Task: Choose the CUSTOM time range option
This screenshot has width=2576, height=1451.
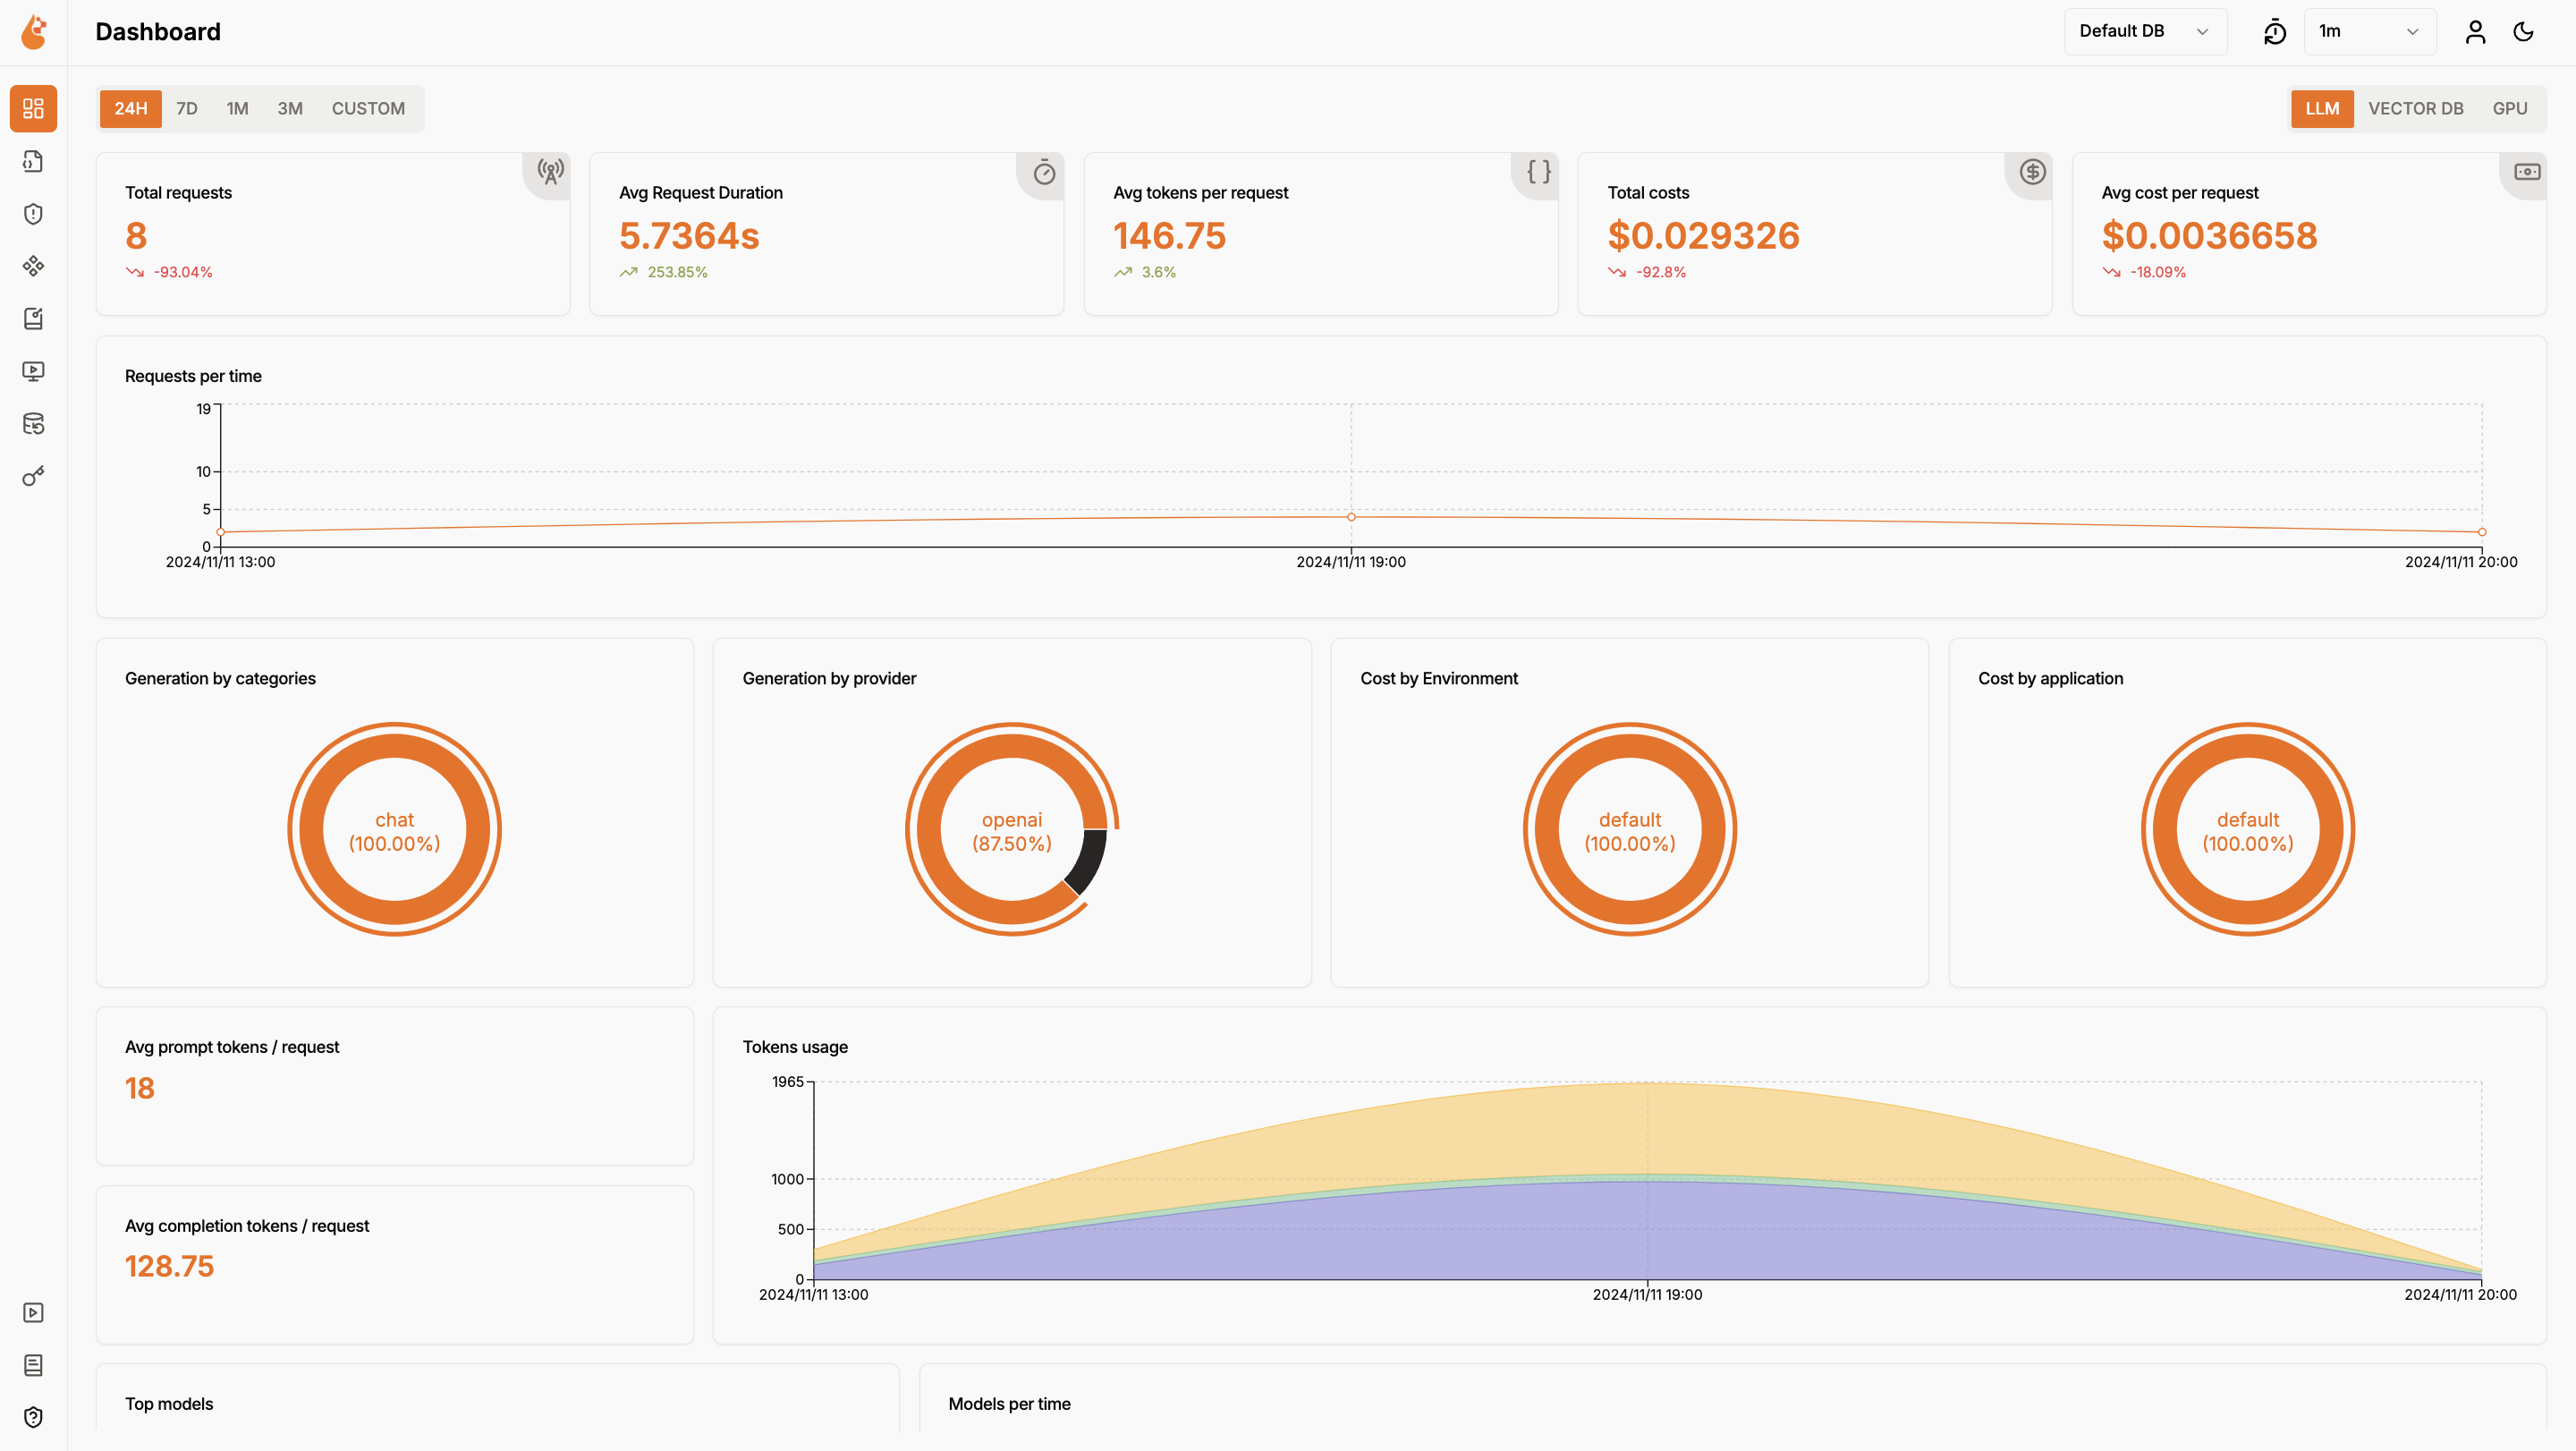Action: click(368, 108)
